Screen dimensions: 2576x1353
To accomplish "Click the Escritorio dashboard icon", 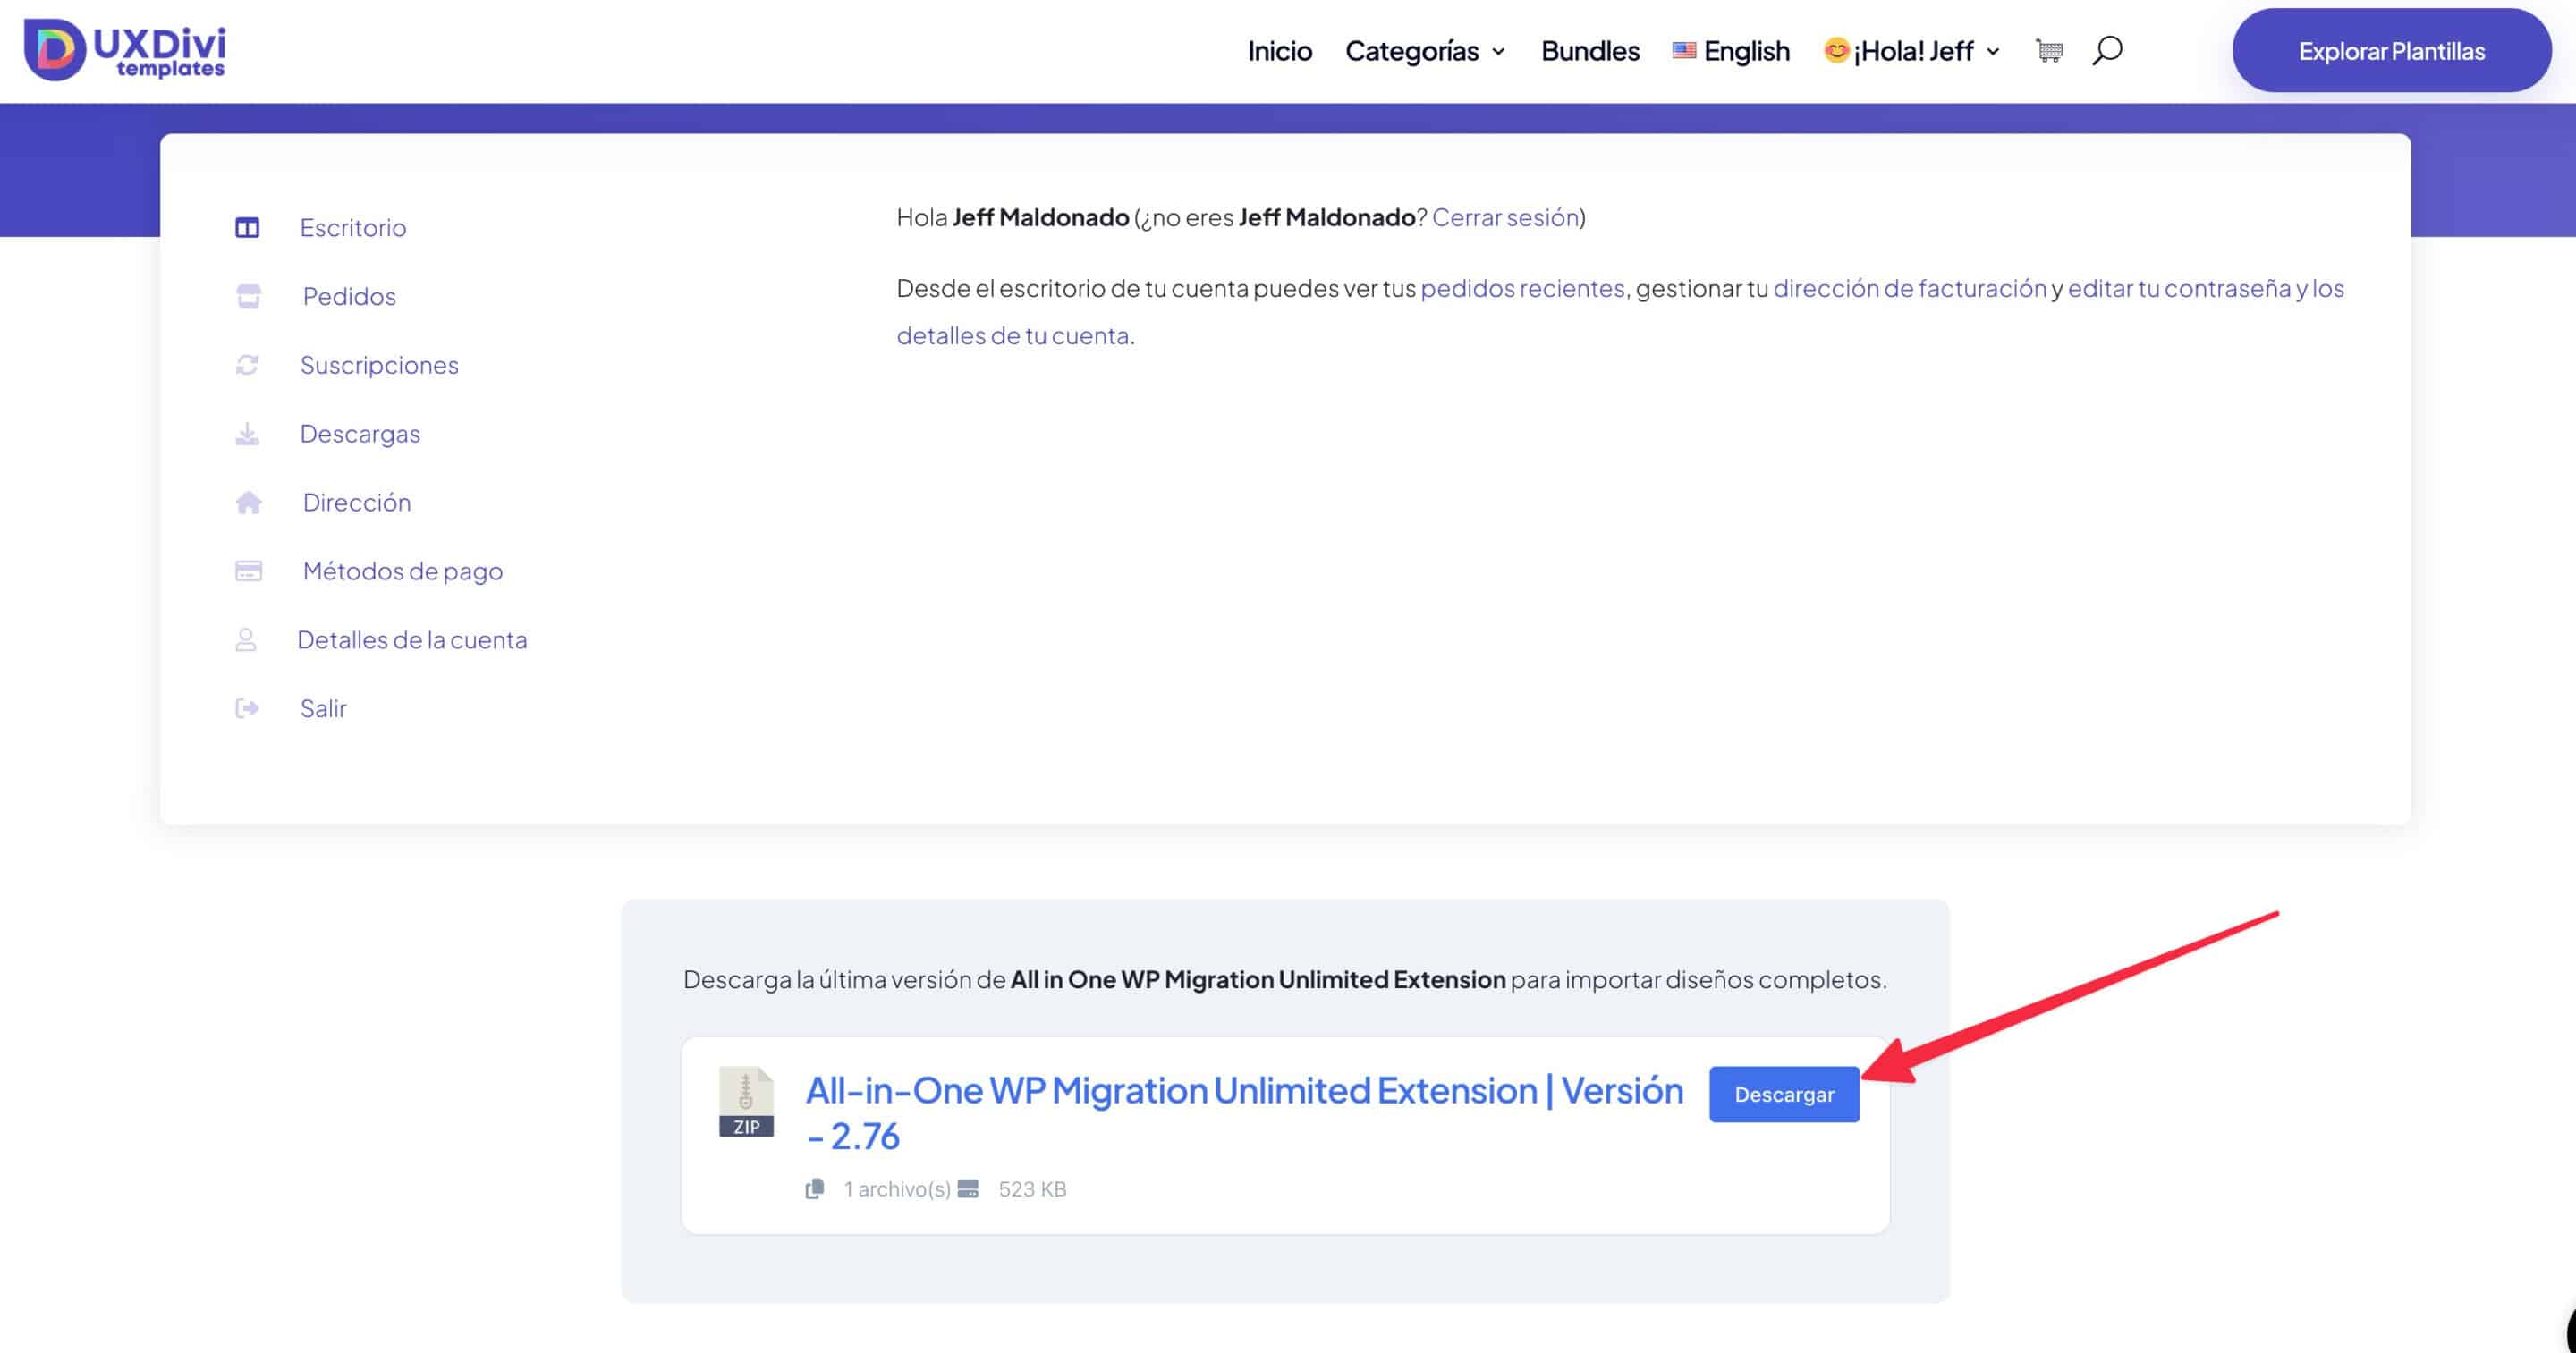I will point(247,228).
